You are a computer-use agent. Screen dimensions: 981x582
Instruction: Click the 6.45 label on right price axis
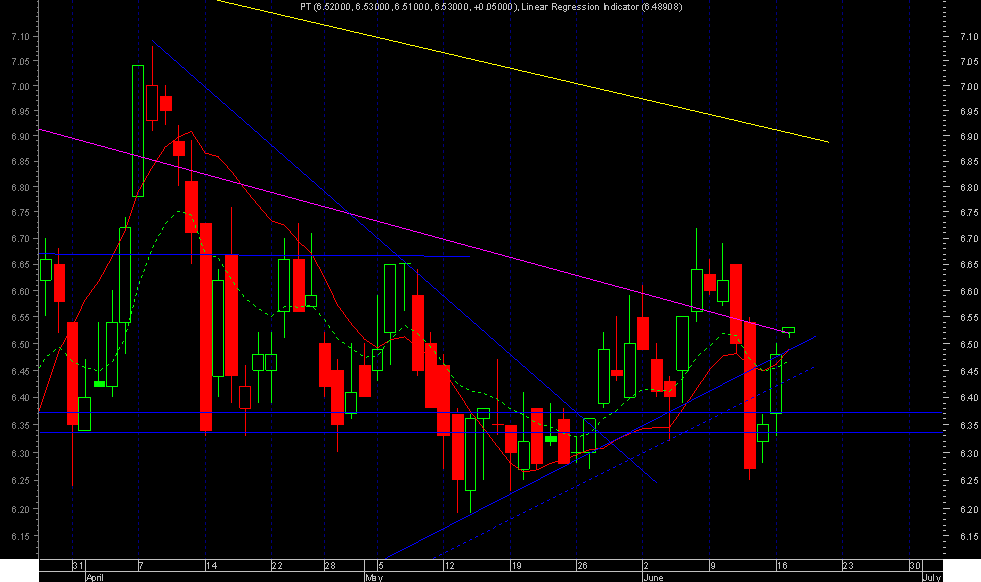point(969,371)
